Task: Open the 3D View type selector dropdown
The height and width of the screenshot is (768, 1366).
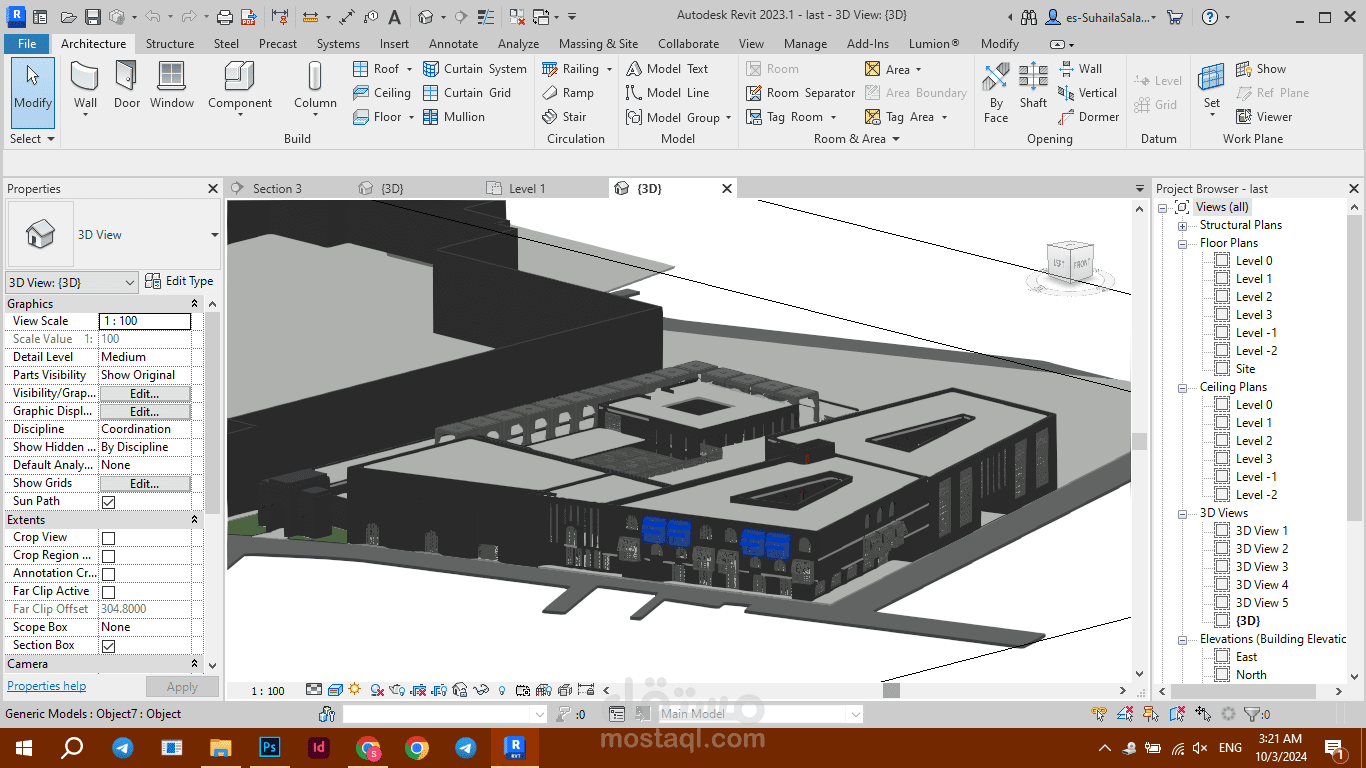Action: tap(214, 235)
